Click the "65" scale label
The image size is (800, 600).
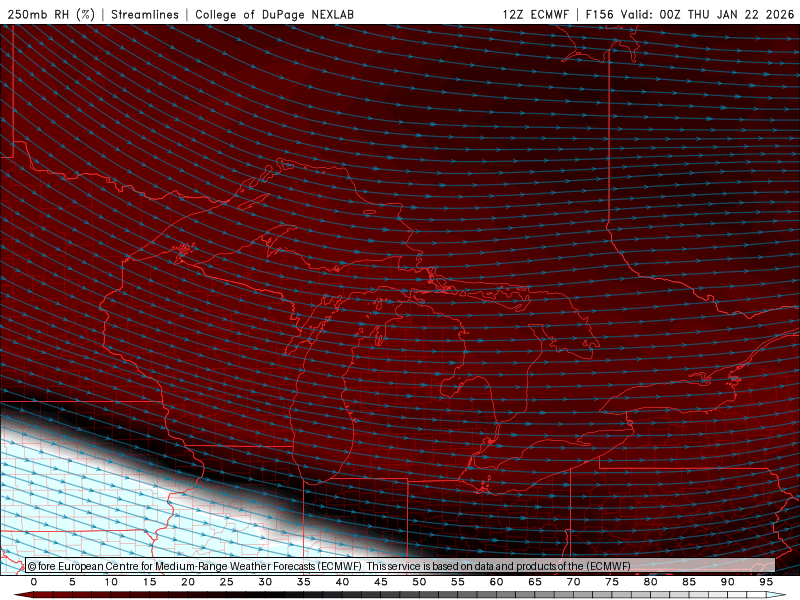(x=535, y=582)
